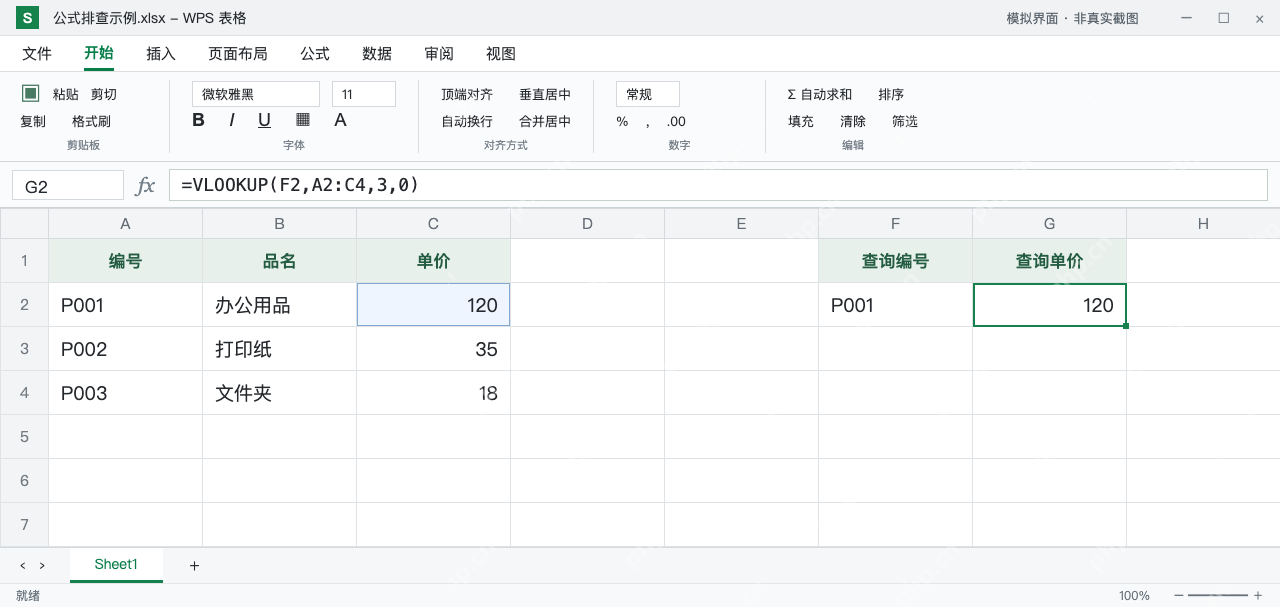Click the 筛选 filter button
The height and width of the screenshot is (608, 1280).
pyautogui.click(x=905, y=121)
